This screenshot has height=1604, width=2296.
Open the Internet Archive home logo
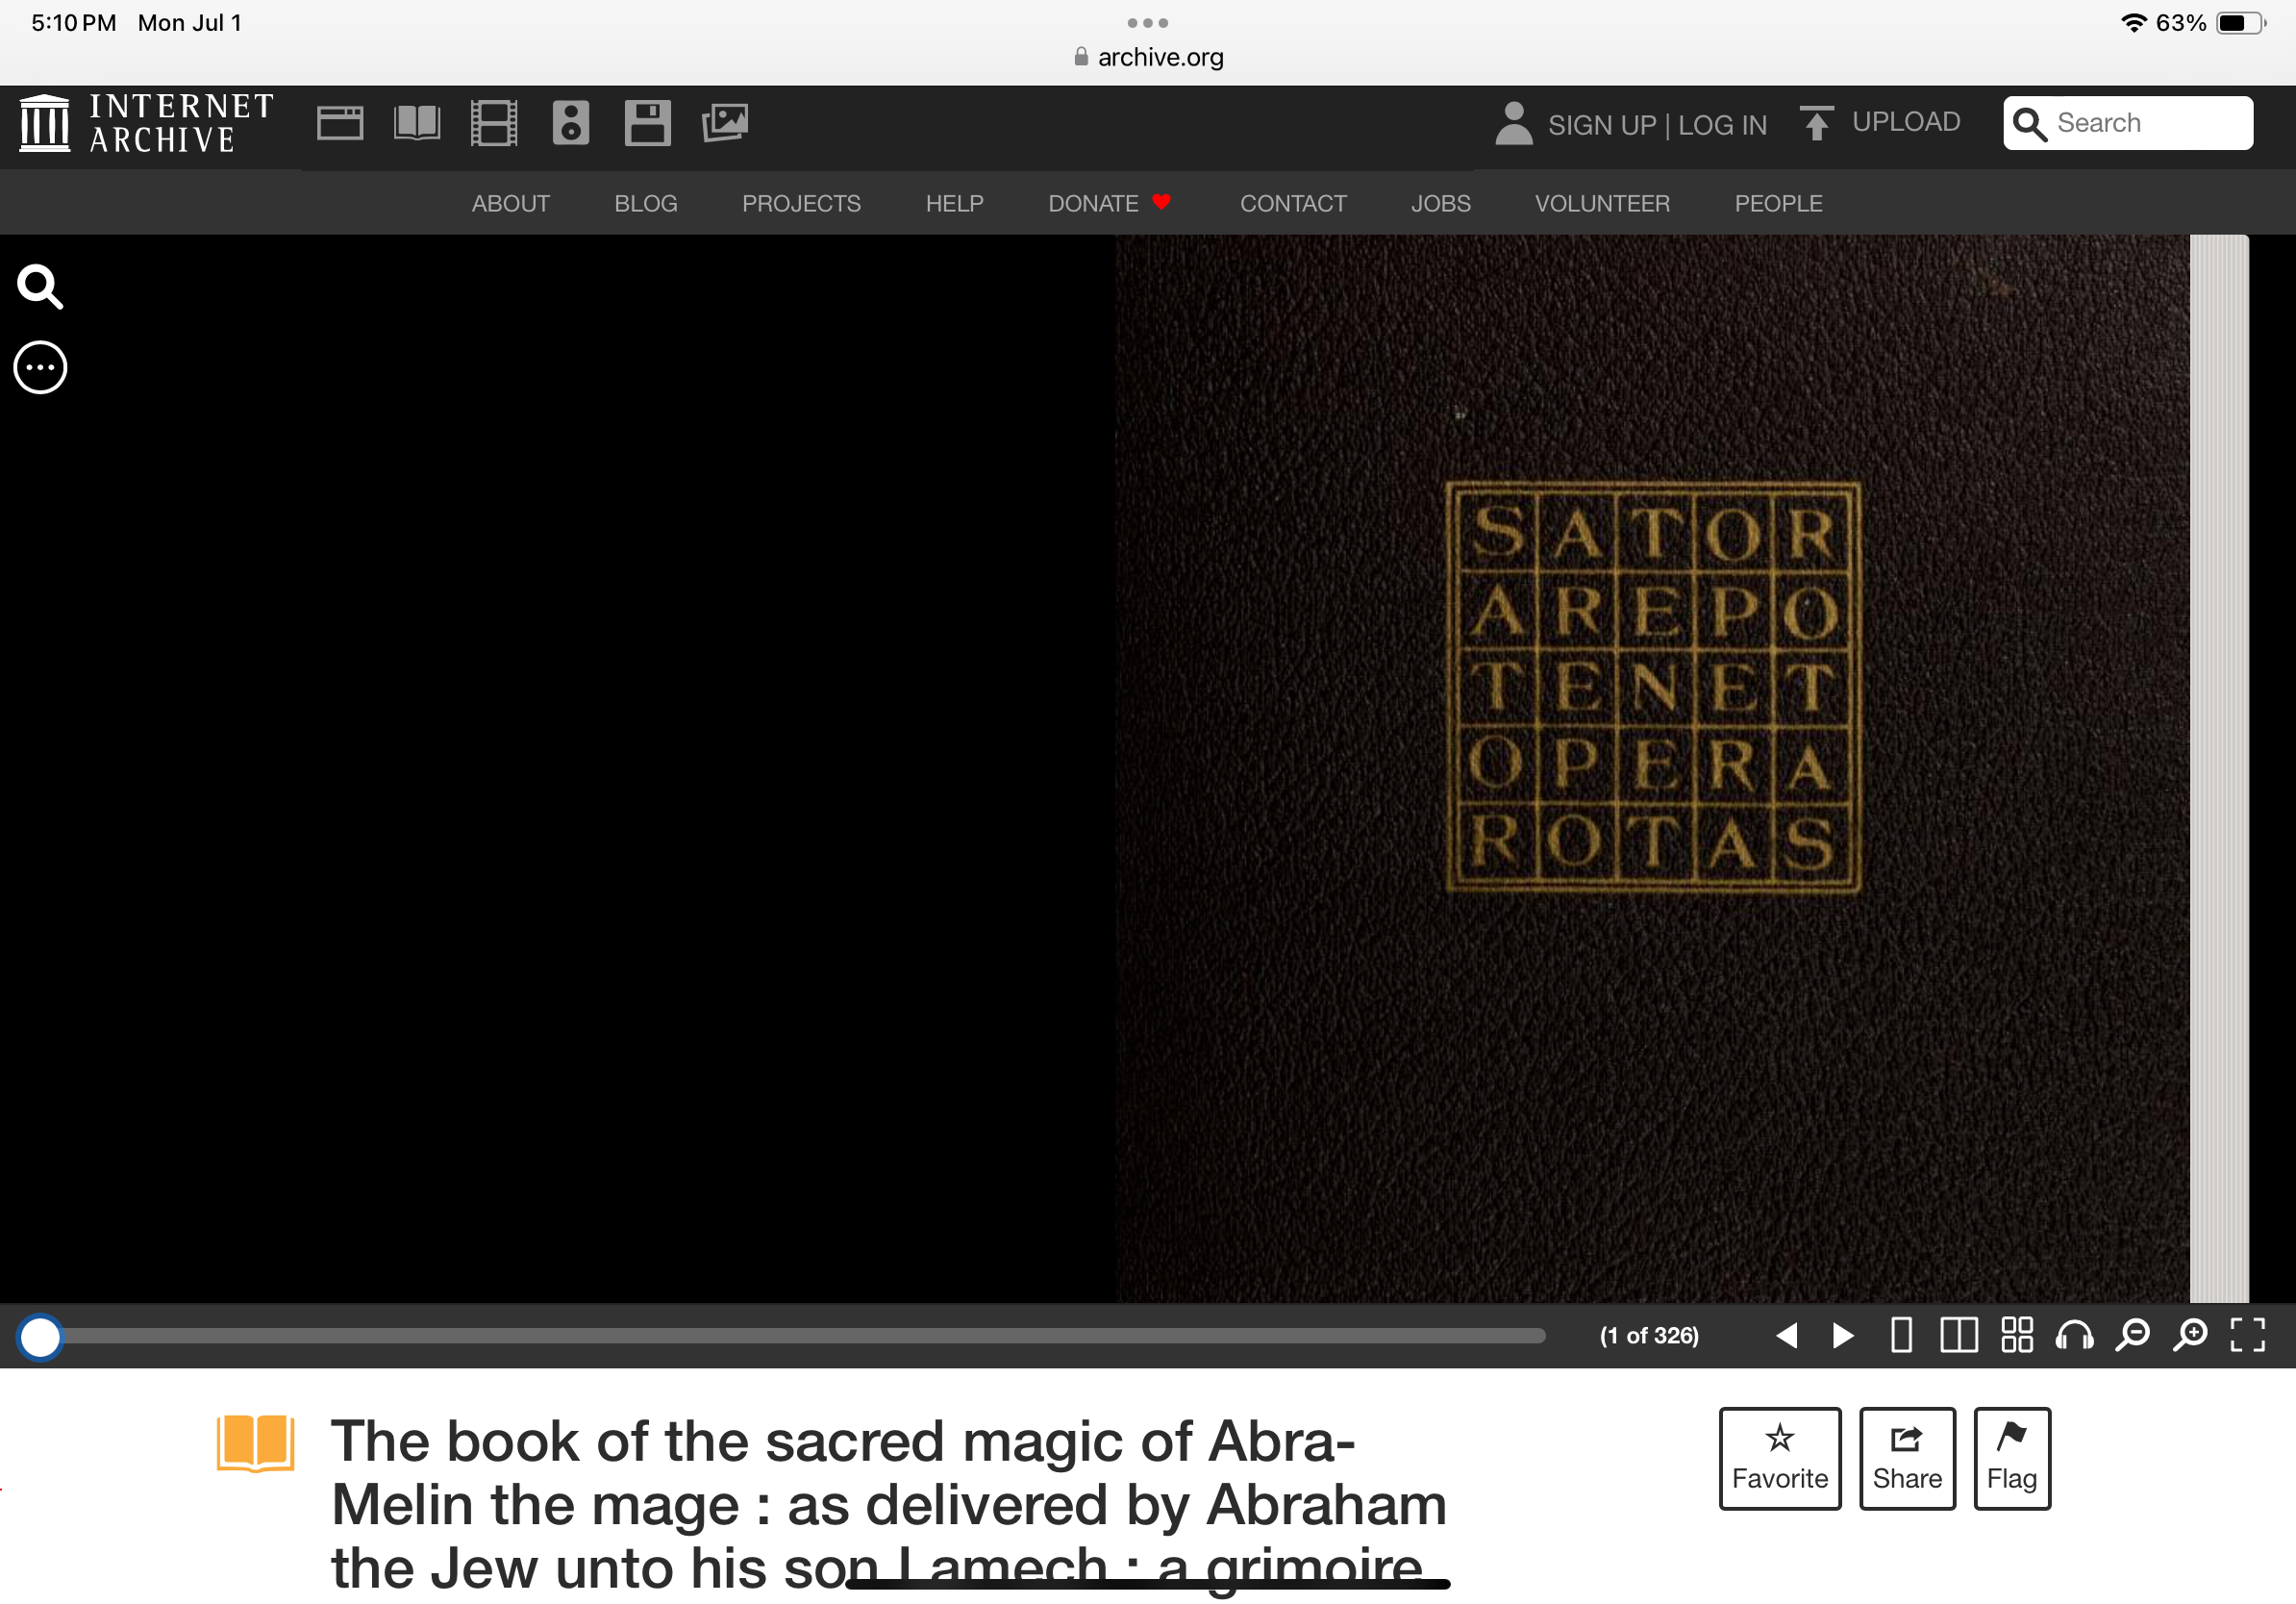click(146, 124)
